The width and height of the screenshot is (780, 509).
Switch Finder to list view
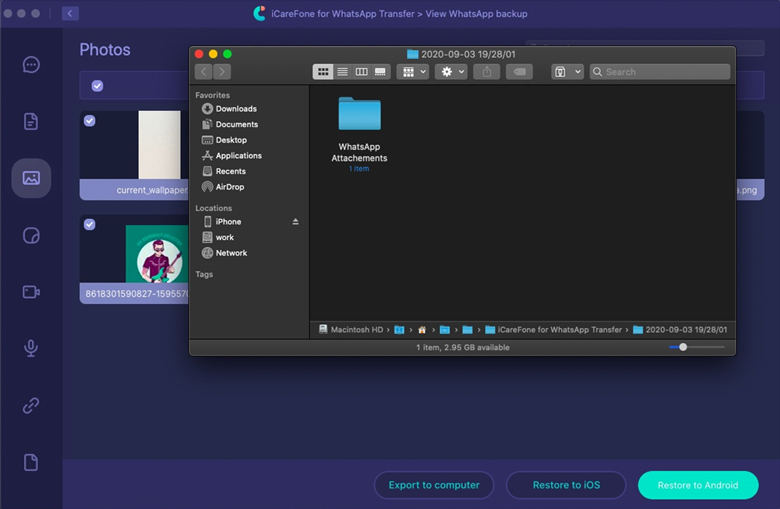[x=342, y=72]
